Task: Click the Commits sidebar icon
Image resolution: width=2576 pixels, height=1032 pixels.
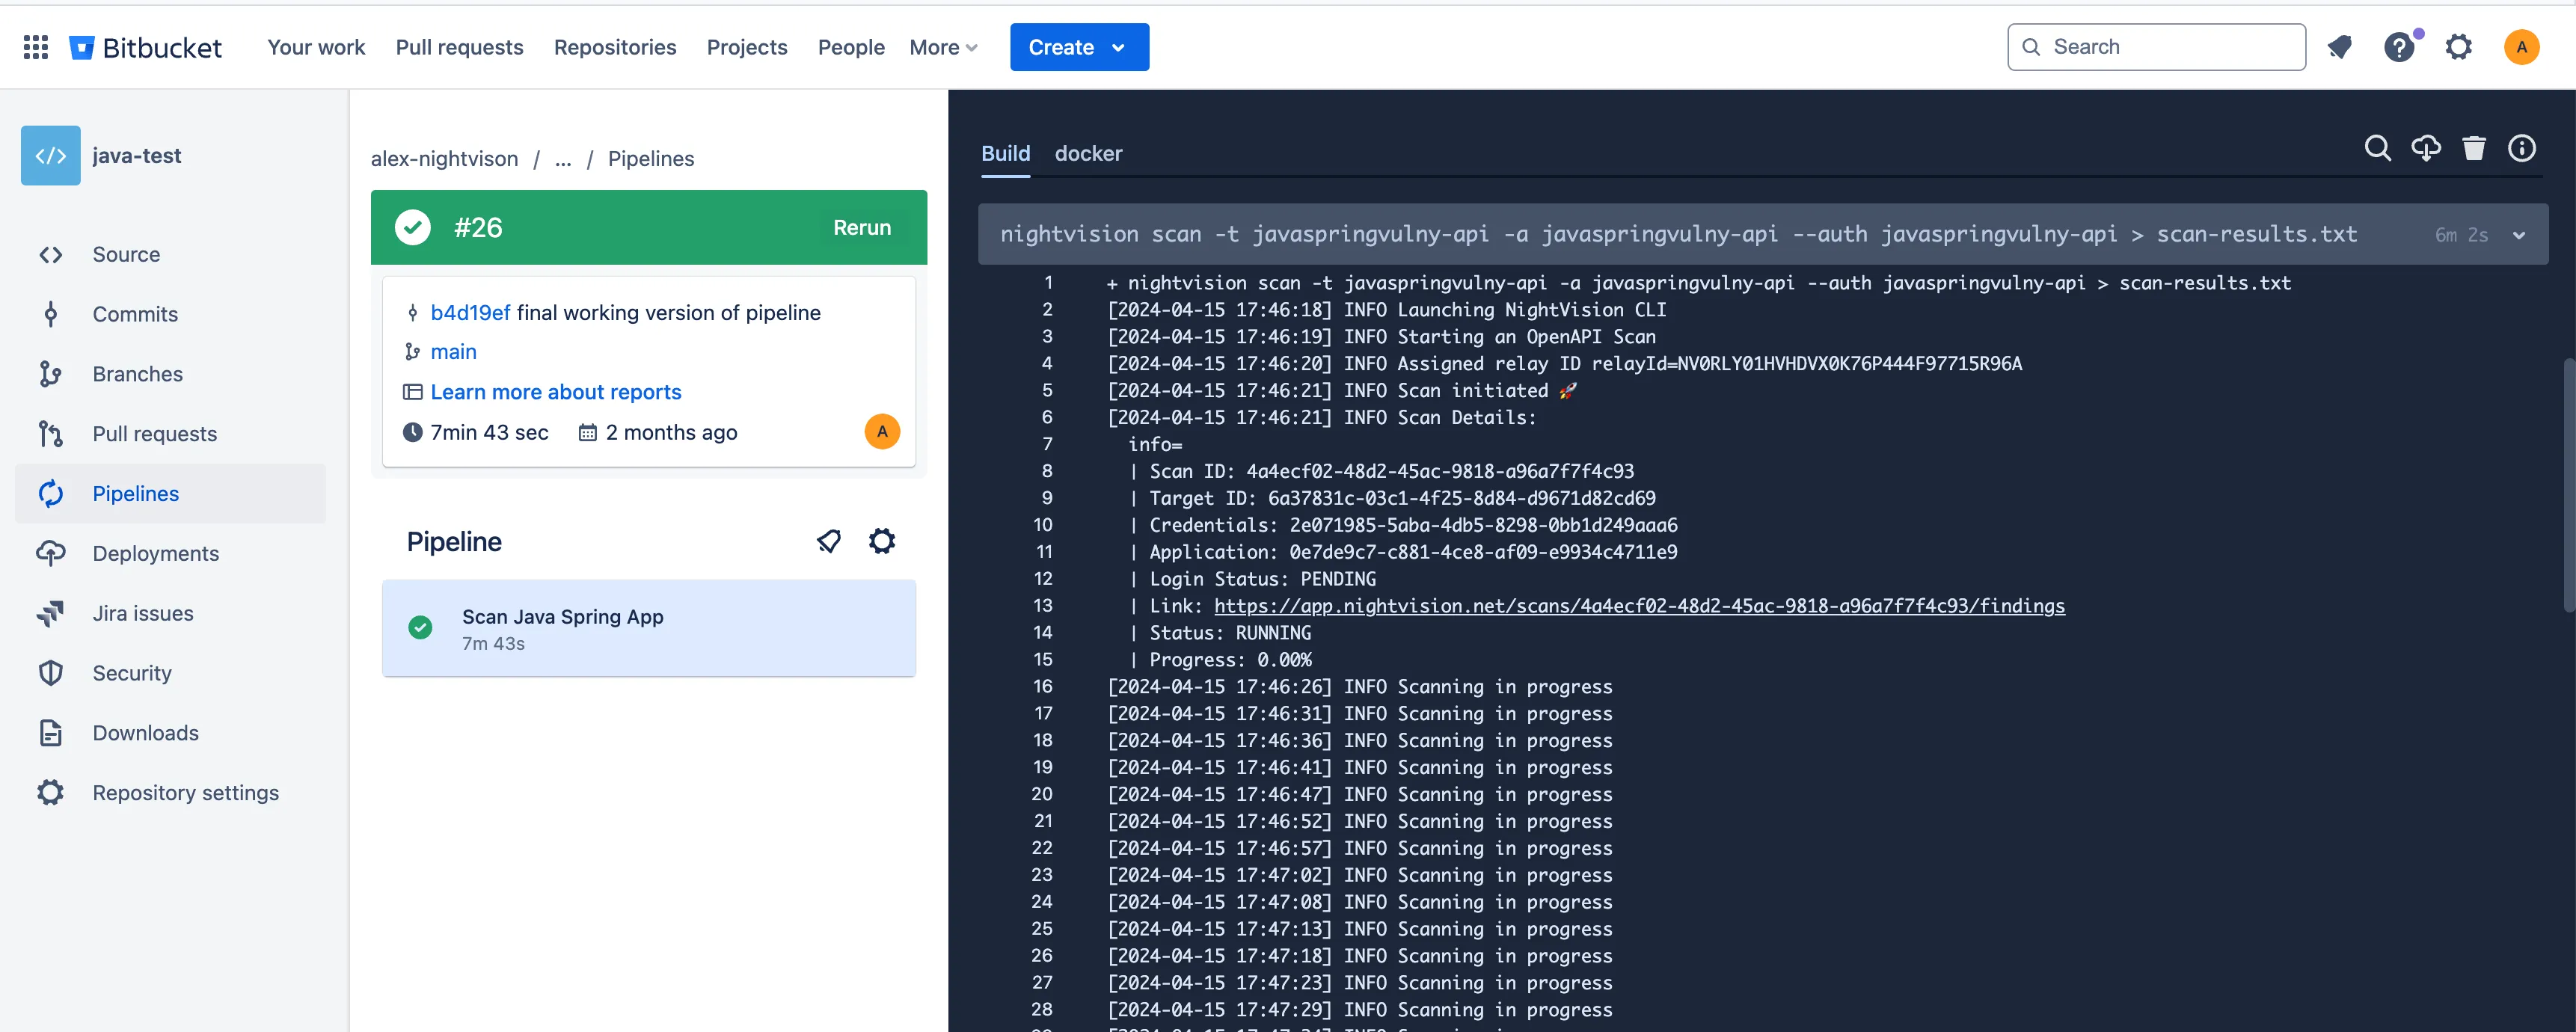Action: coord(51,315)
